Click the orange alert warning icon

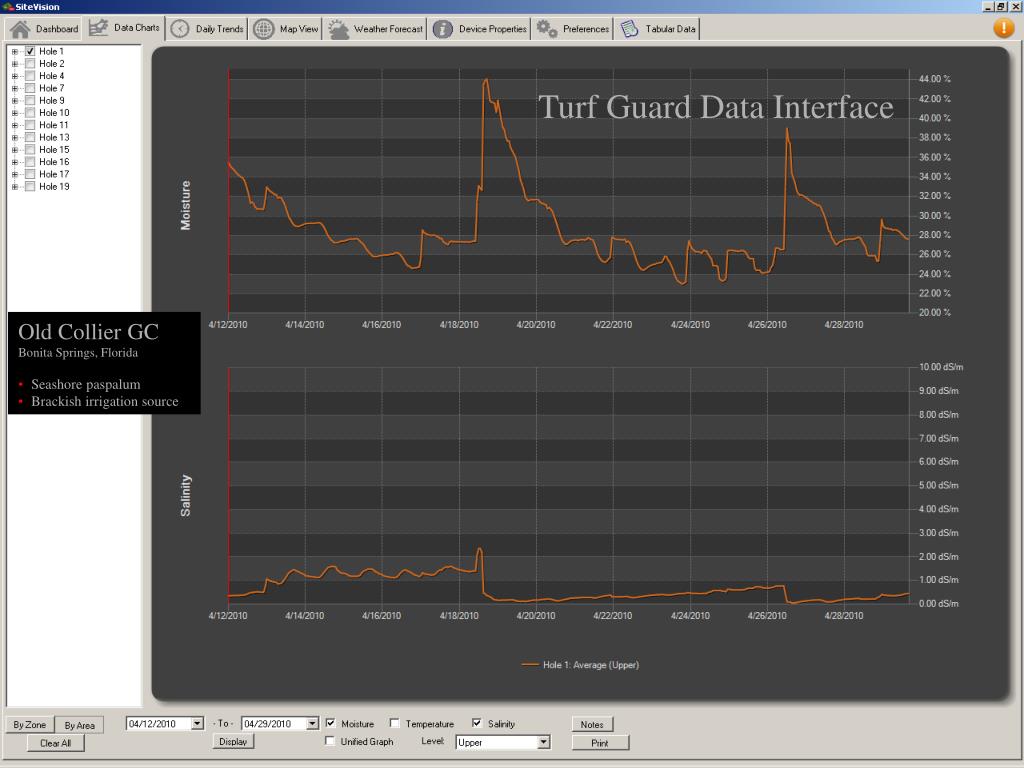coord(1004,27)
